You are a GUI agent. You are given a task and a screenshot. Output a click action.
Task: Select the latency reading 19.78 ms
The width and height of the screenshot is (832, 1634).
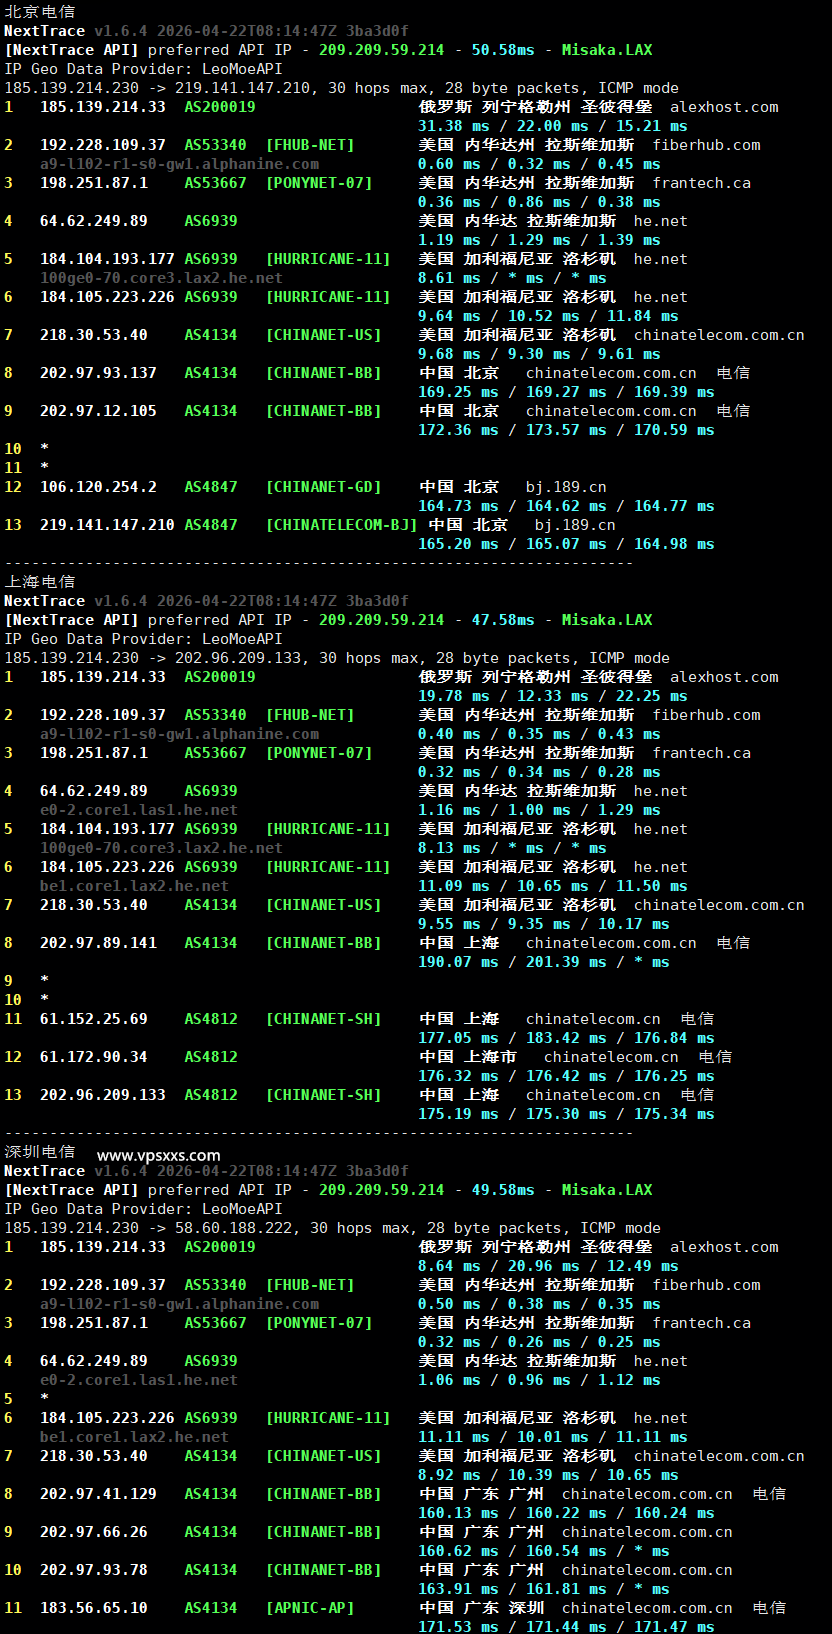tap(454, 696)
